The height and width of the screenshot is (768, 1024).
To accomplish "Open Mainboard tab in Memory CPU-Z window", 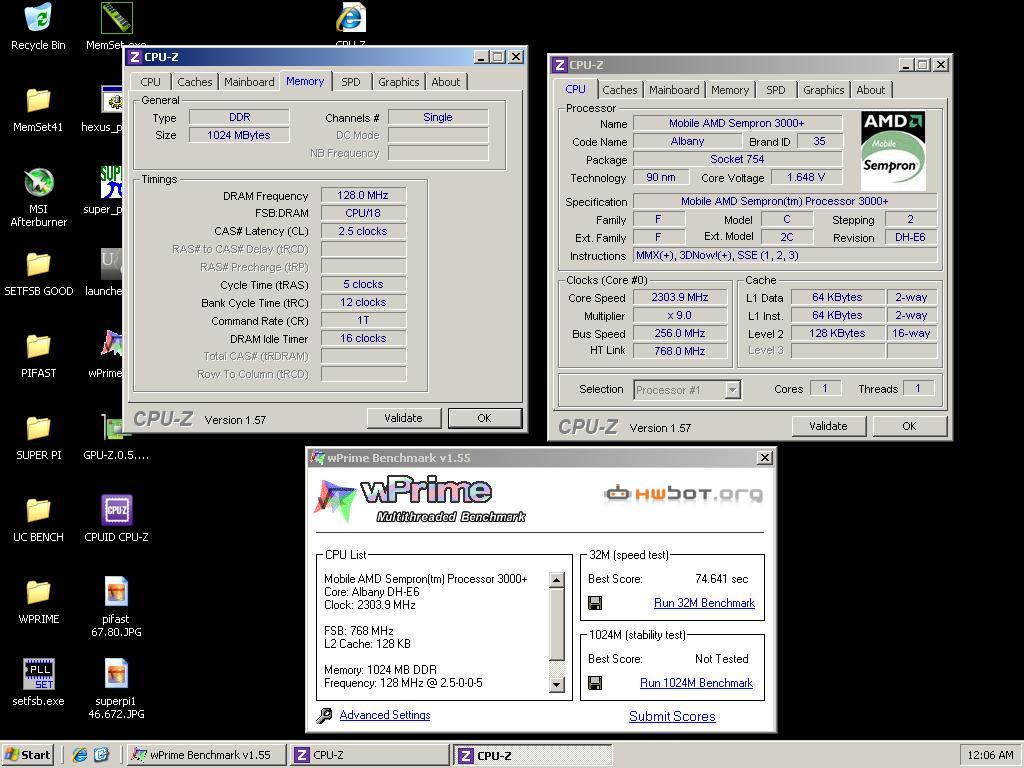I will (x=249, y=82).
